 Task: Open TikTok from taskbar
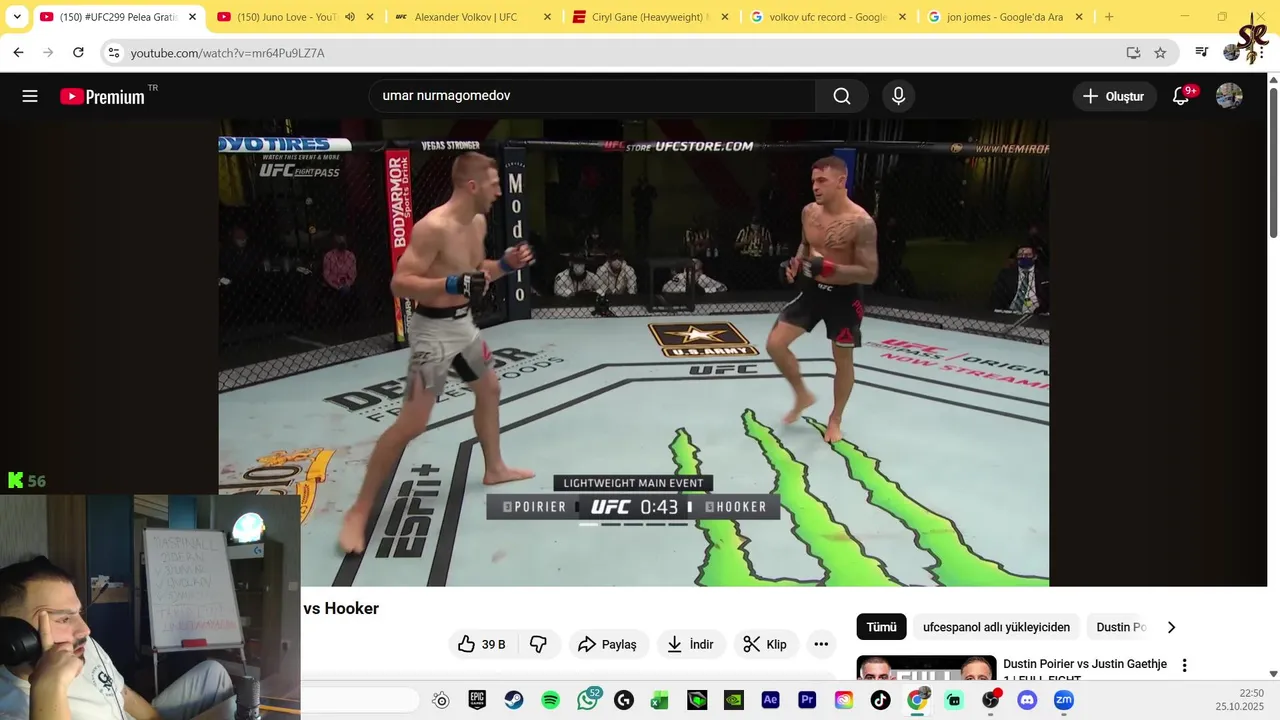tap(880, 700)
